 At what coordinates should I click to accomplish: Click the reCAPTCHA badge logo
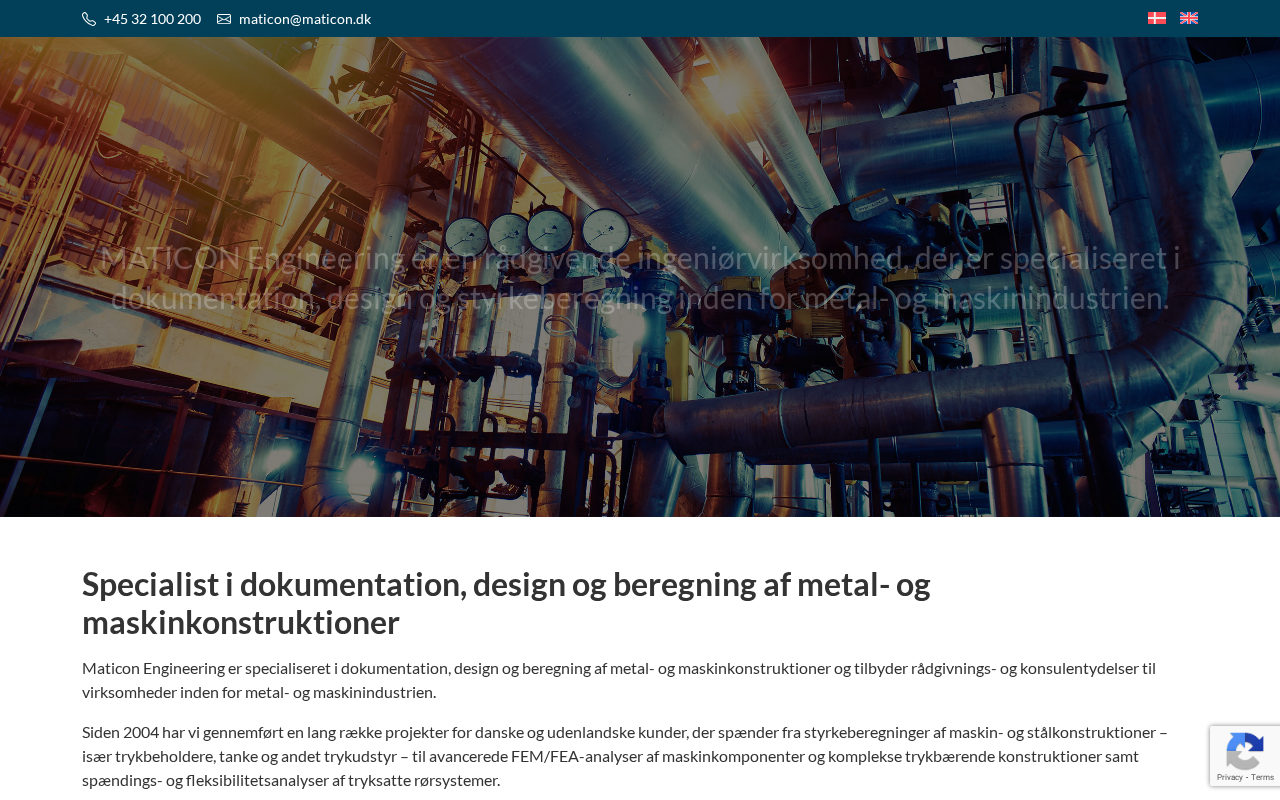click(1245, 751)
